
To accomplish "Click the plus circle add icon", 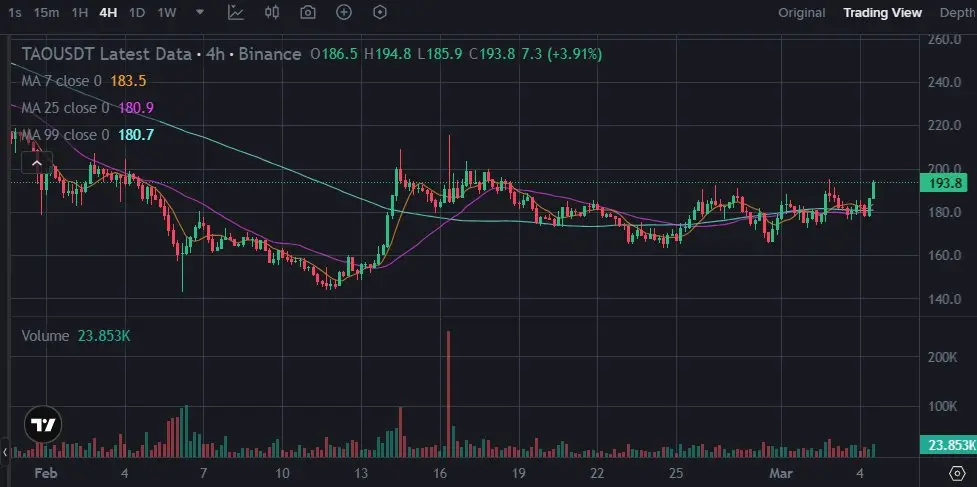I will click(x=344, y=12).
